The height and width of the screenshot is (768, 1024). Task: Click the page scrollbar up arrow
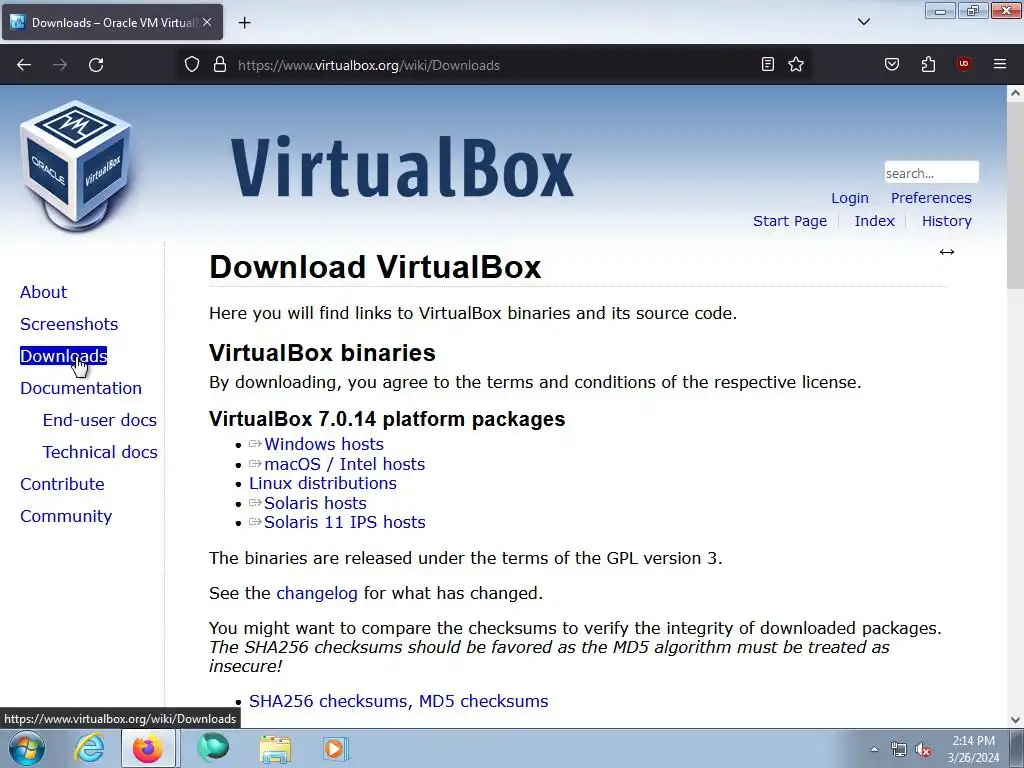pos(1015,93)
